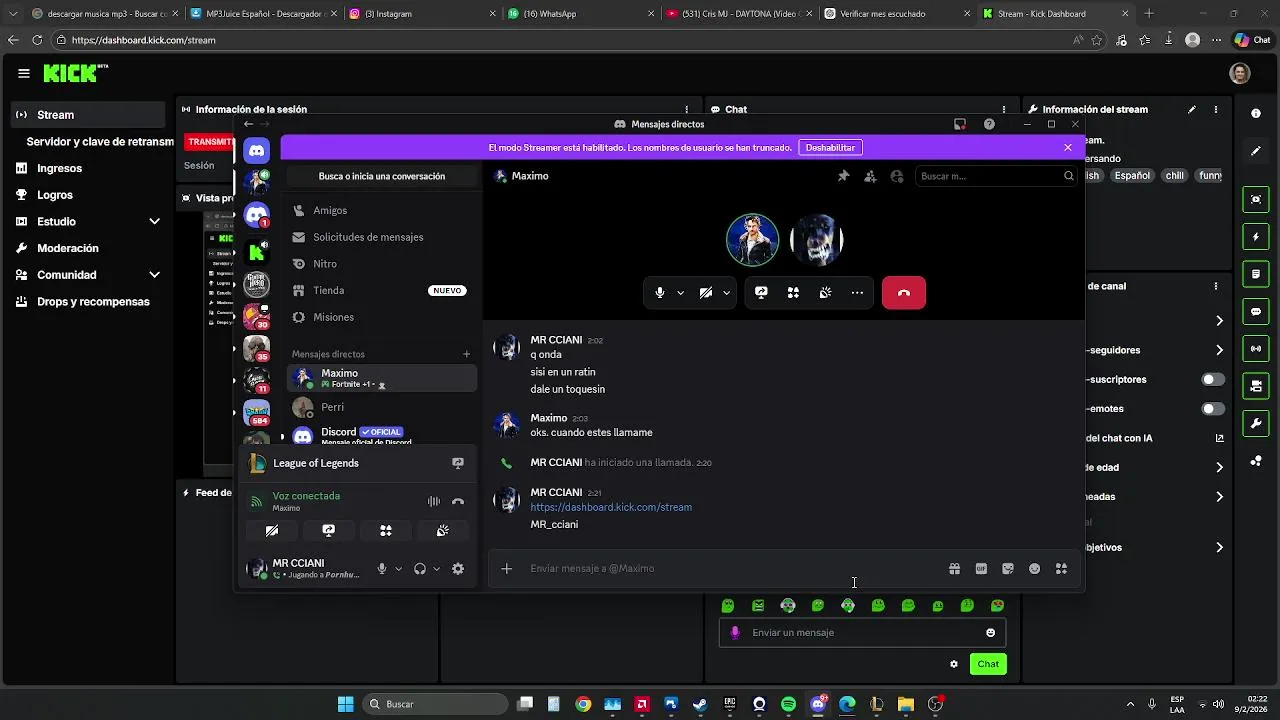Open Misiones in the Discord sidebar
1280x720 pixels.
tap(381, 317)
